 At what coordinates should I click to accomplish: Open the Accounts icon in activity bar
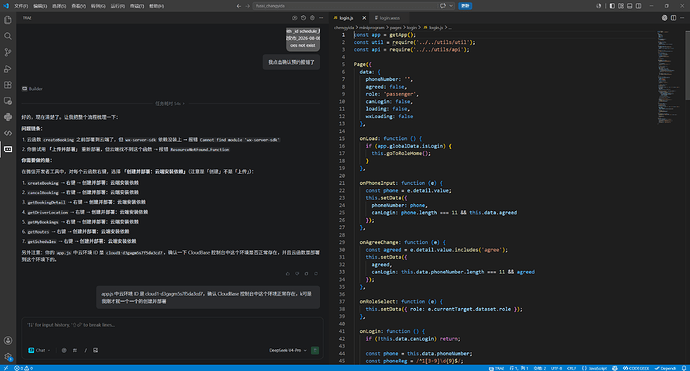point(8,340)
